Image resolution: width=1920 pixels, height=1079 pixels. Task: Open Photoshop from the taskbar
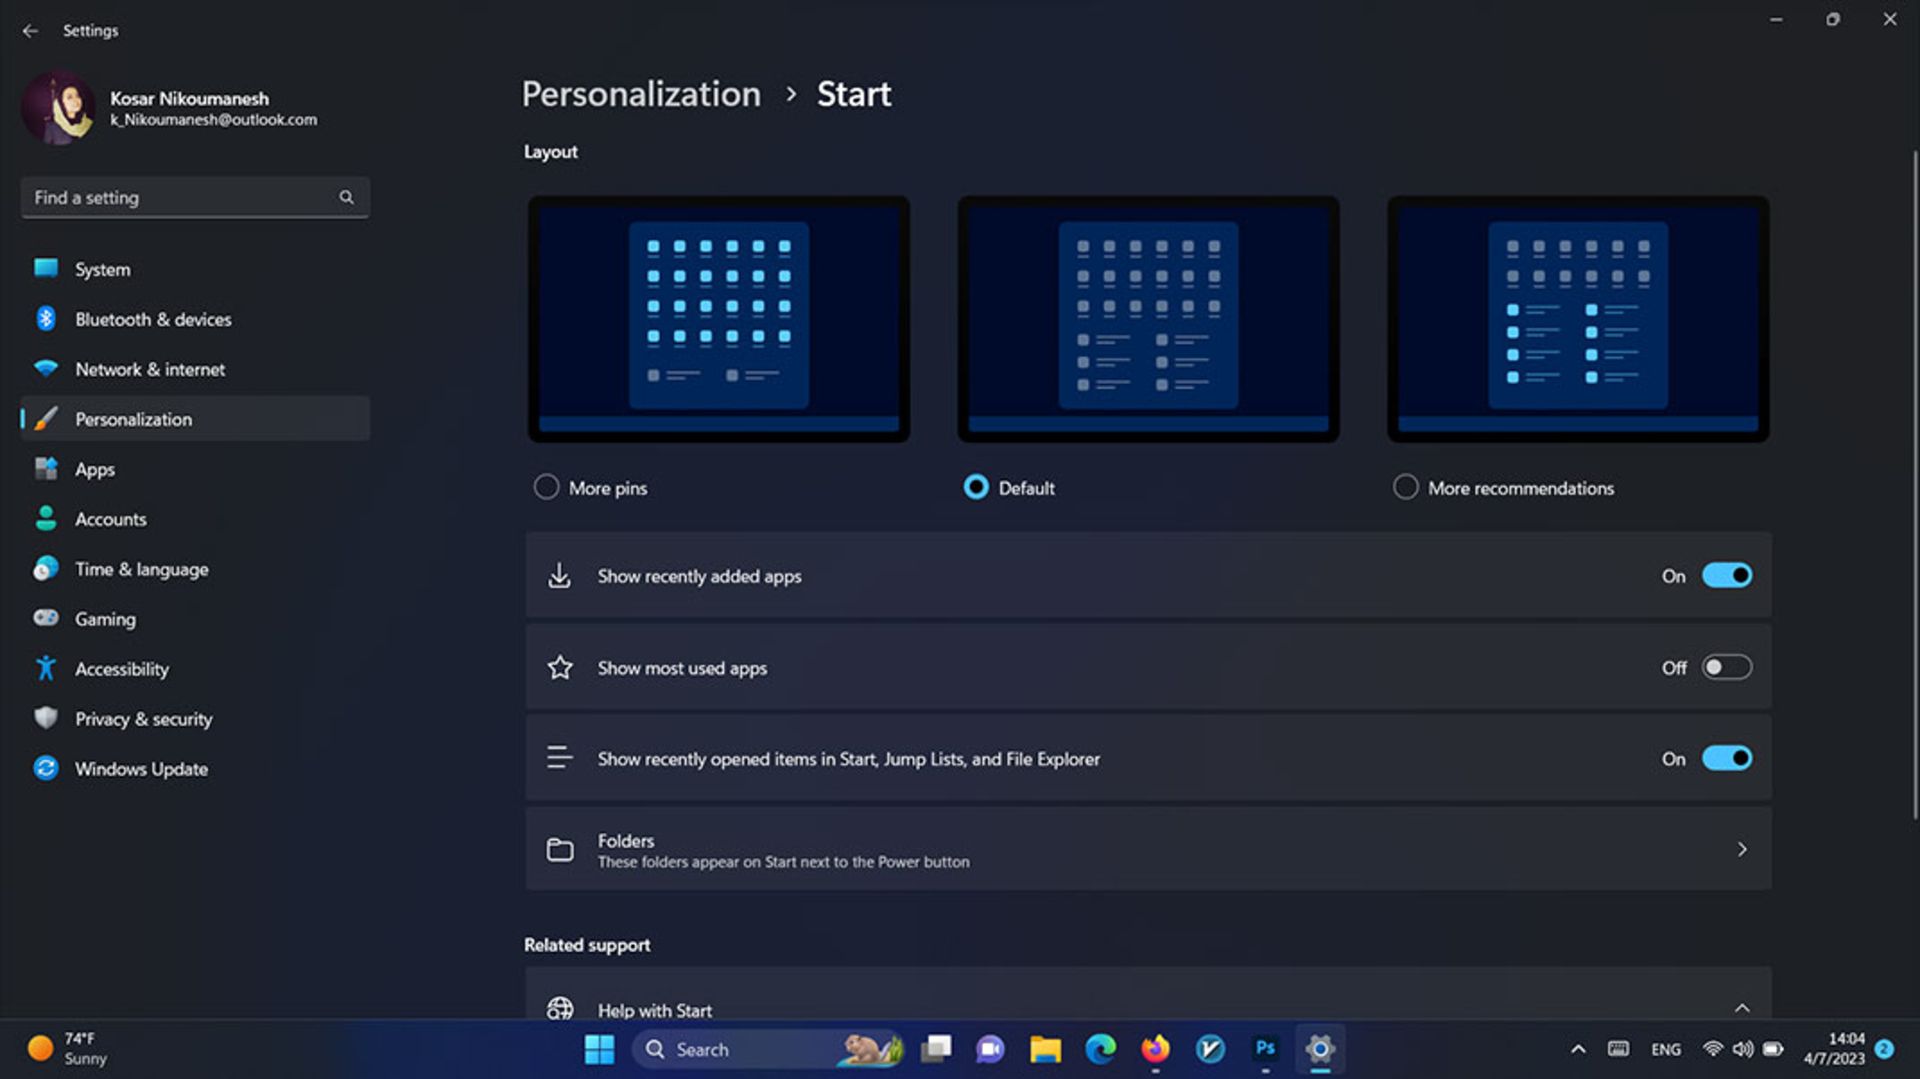coord(1265,1048)
